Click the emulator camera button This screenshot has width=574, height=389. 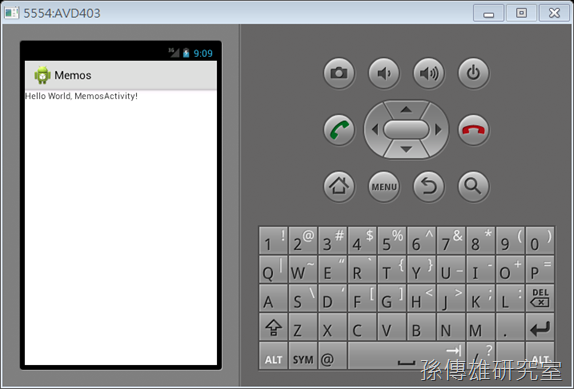click(x=339, y=73)
